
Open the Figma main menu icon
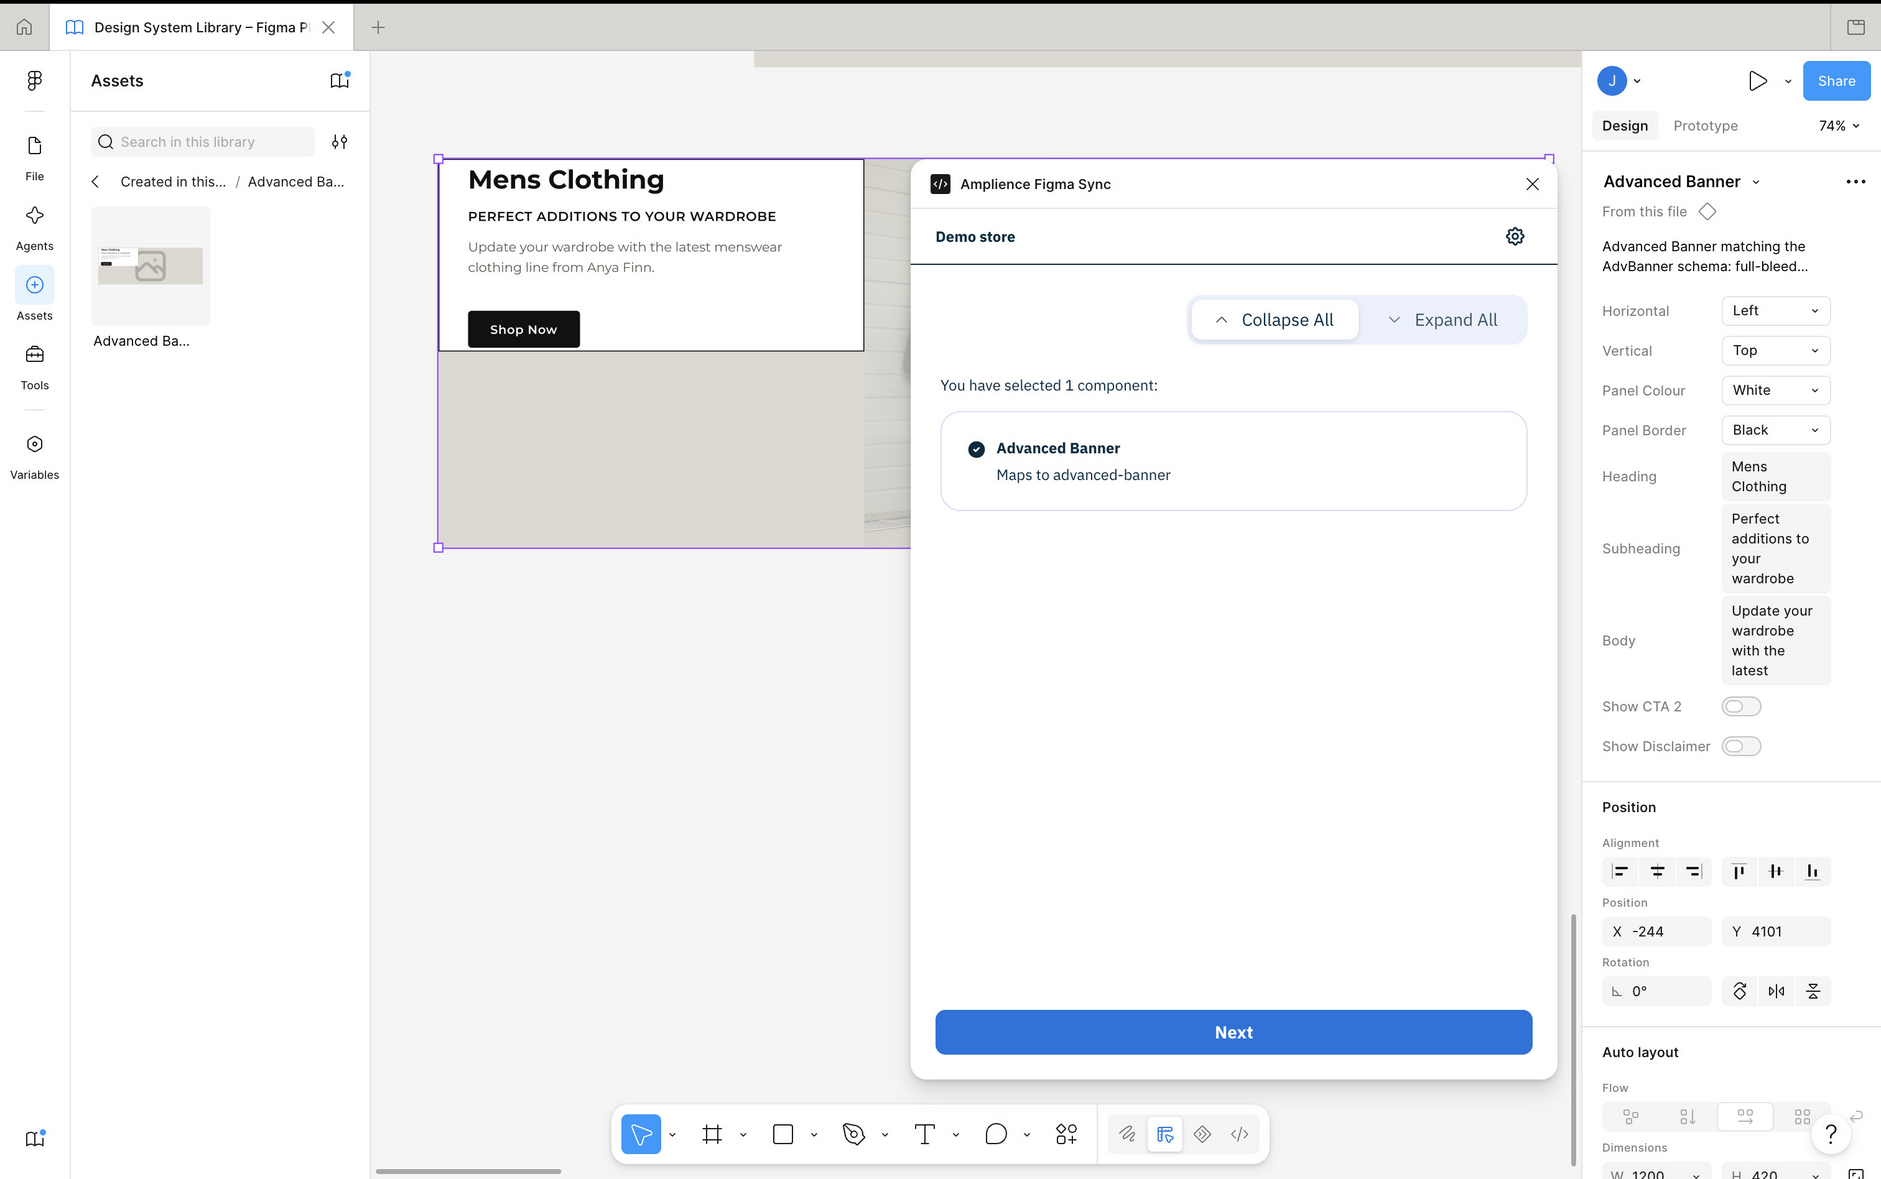[x=34, y=81]
